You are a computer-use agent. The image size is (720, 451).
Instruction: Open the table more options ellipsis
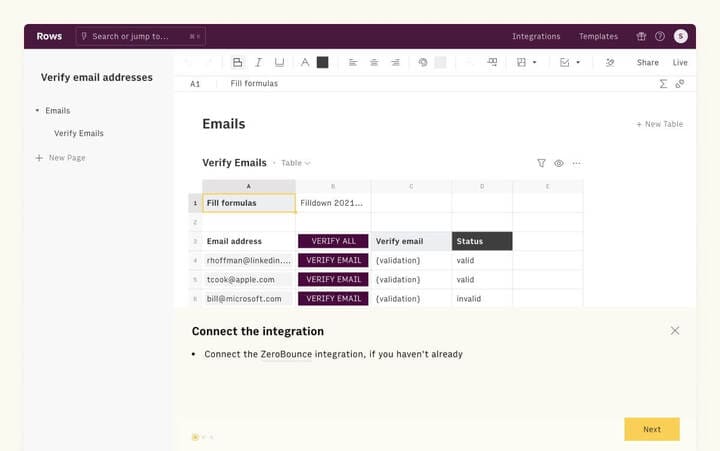tap(576, 163)
